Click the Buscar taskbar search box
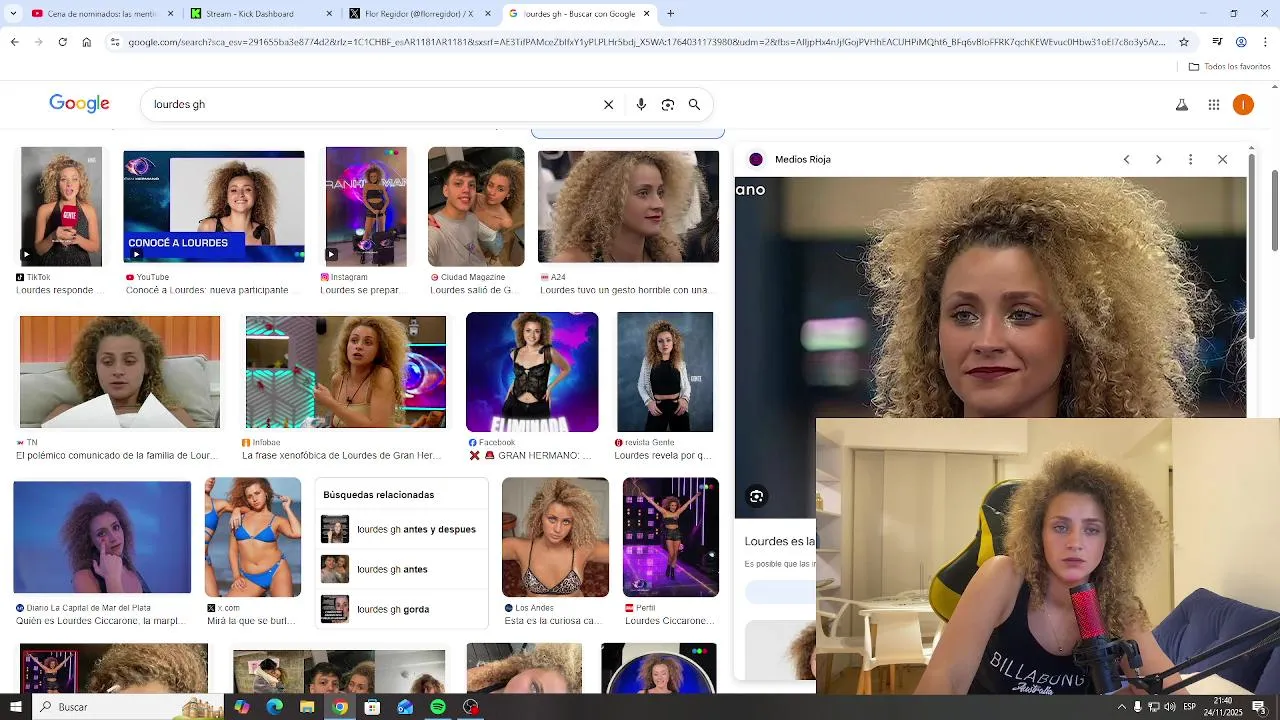Viewport: 1280px width, 720px height. (128, 707)
